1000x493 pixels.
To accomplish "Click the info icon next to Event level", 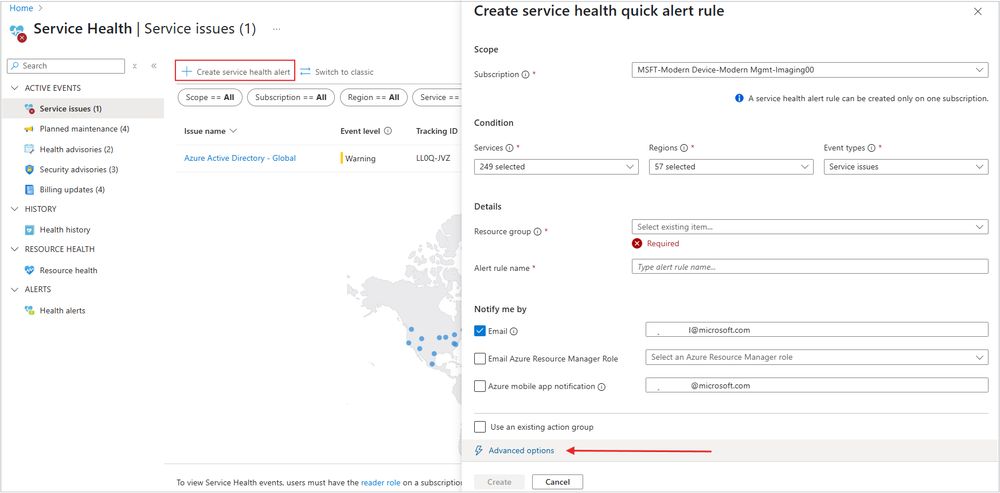I will click(x=388, y=131).
